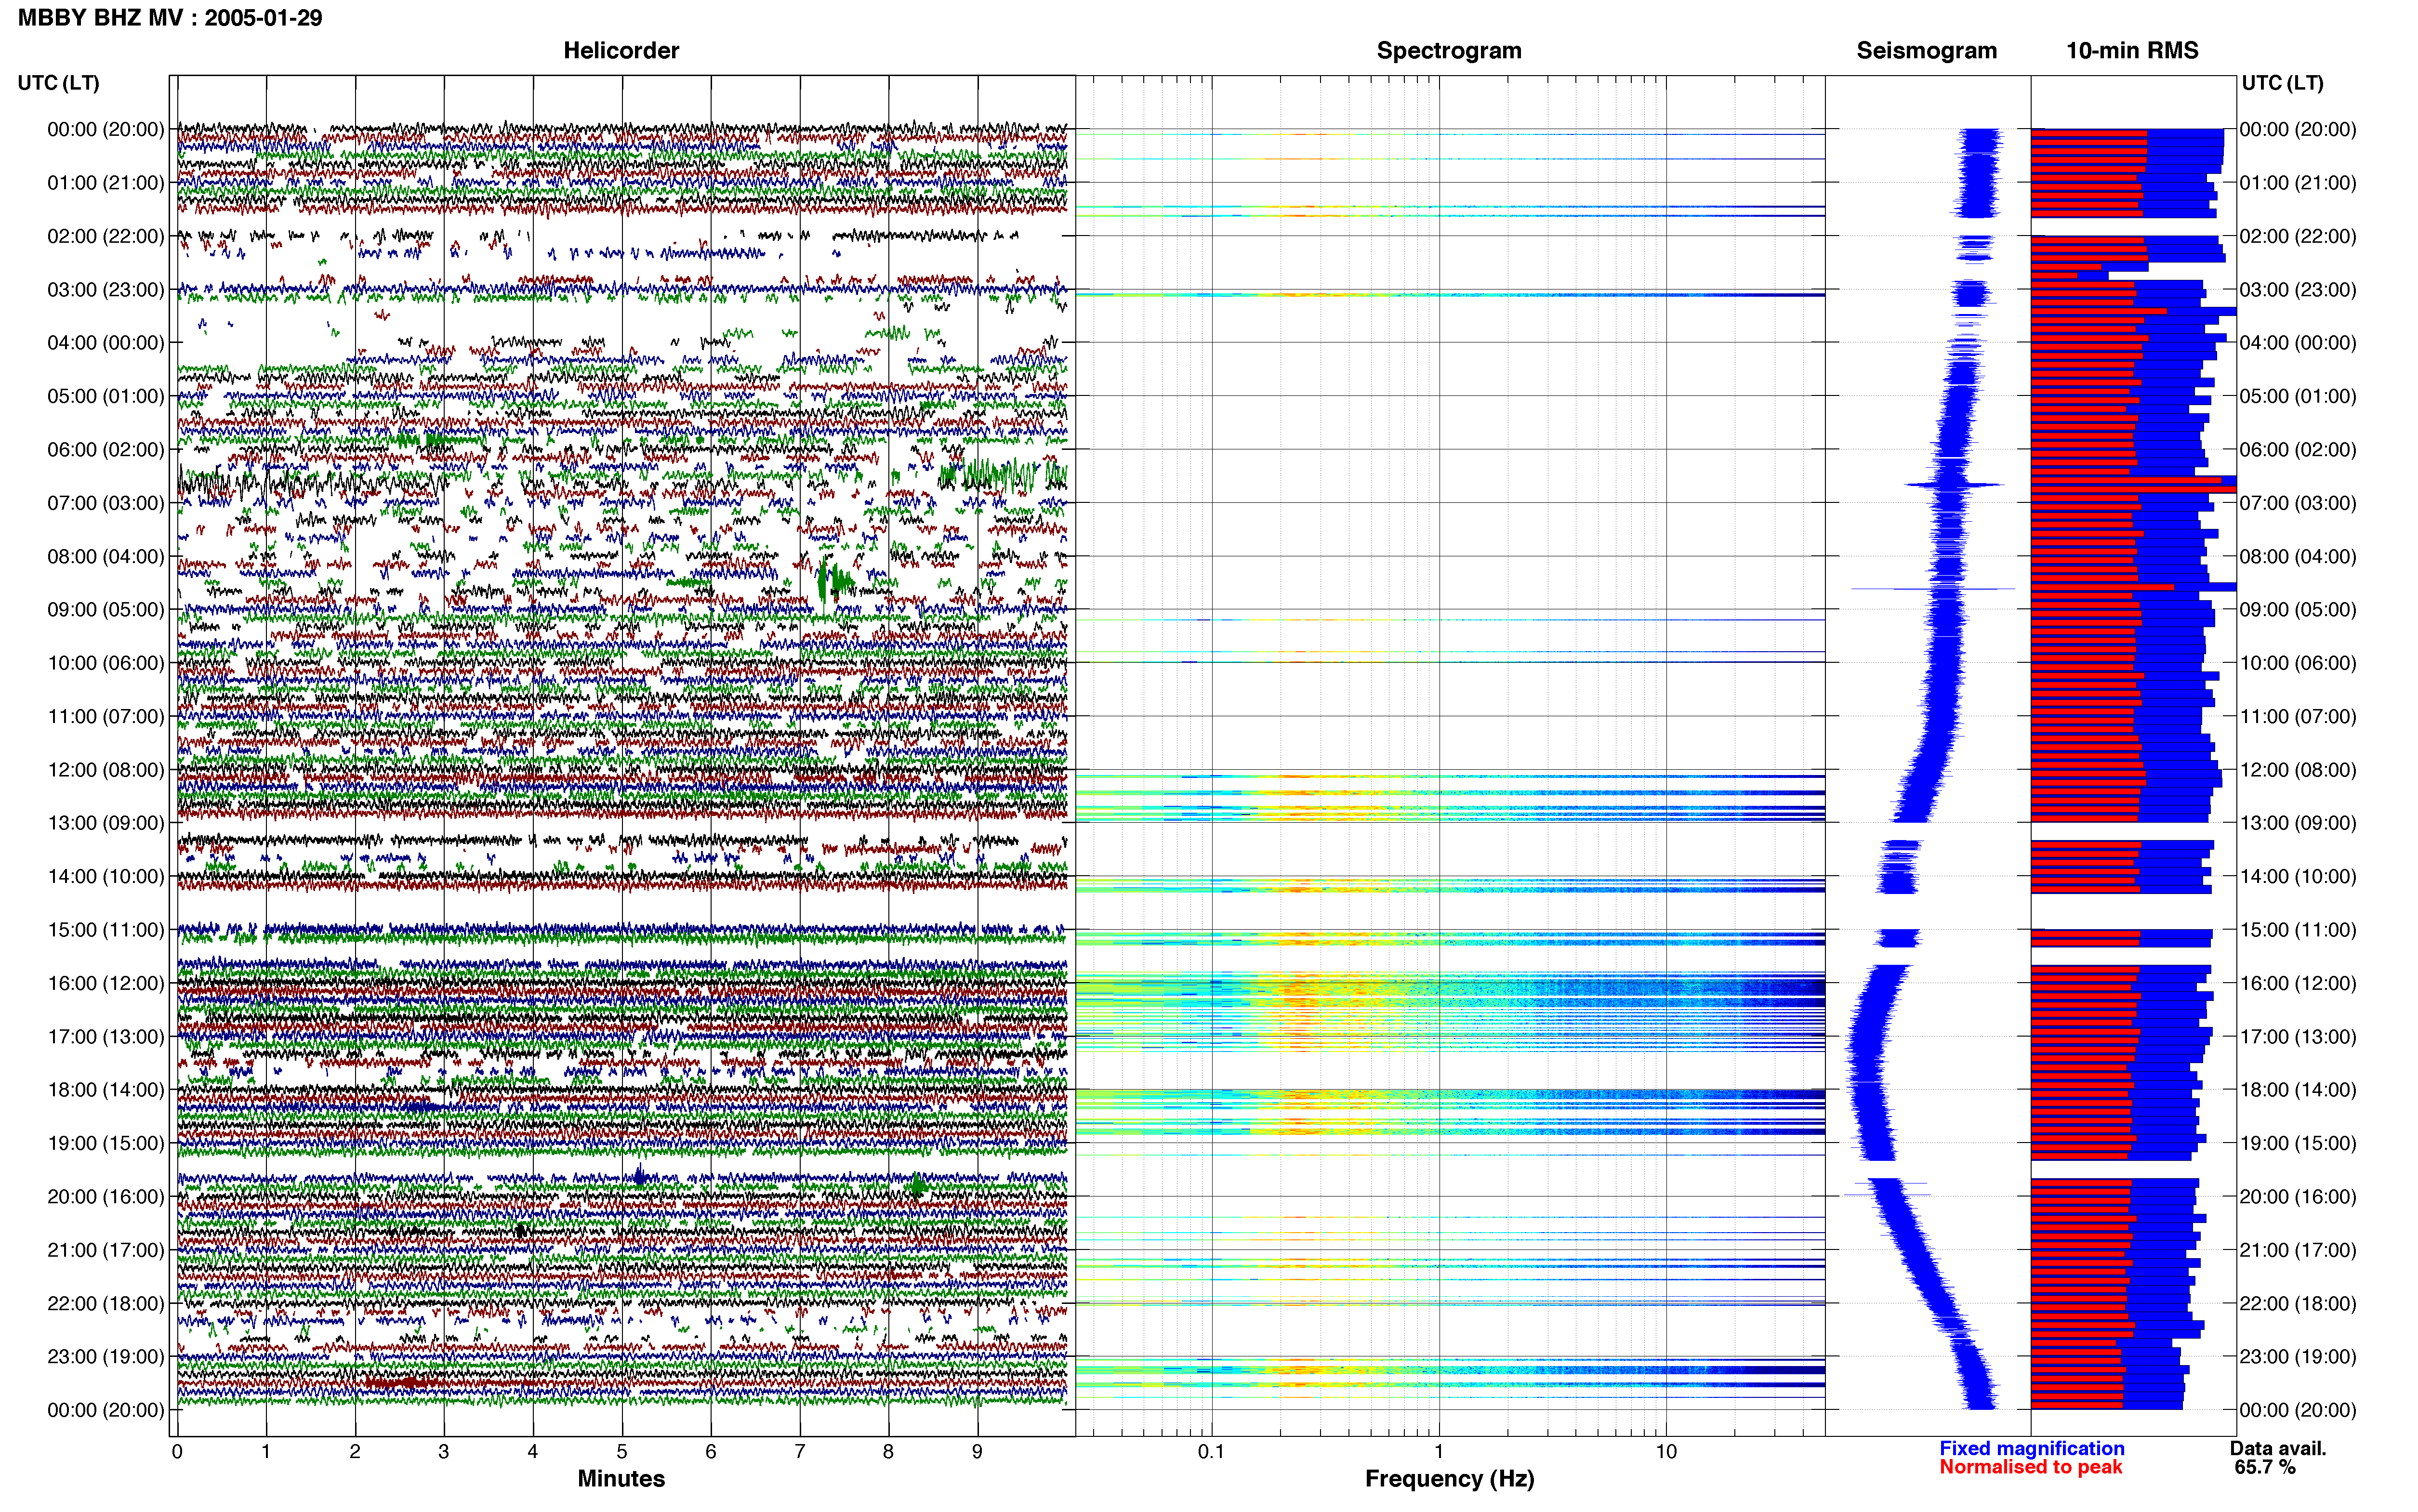2418x1512 pixels.
Task: Click RMS-side time label '17:00 (13:00)'
Action: [2298, 1036]
